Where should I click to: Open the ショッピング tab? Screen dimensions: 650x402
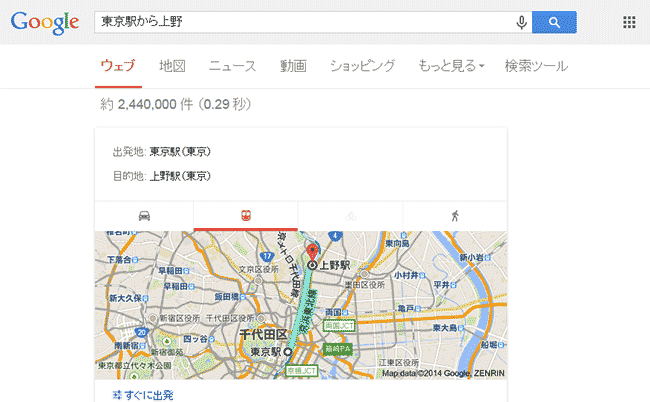pyautogui.click(x=362, y=66)
